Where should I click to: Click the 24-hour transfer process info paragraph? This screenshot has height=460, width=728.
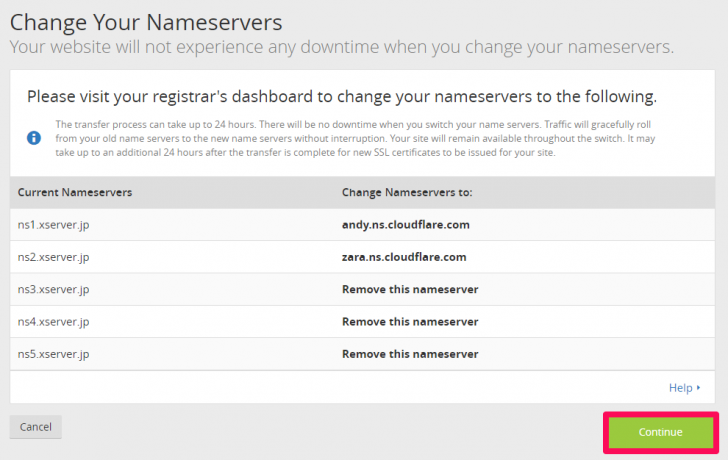[355, 138]
